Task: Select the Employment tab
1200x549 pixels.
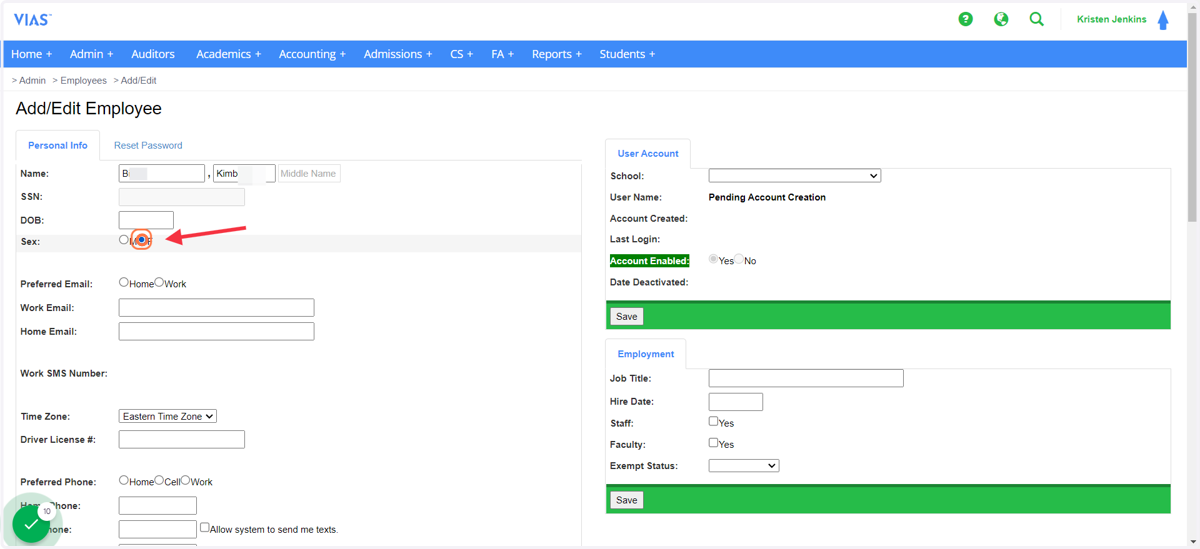Action: click(646, 354)
